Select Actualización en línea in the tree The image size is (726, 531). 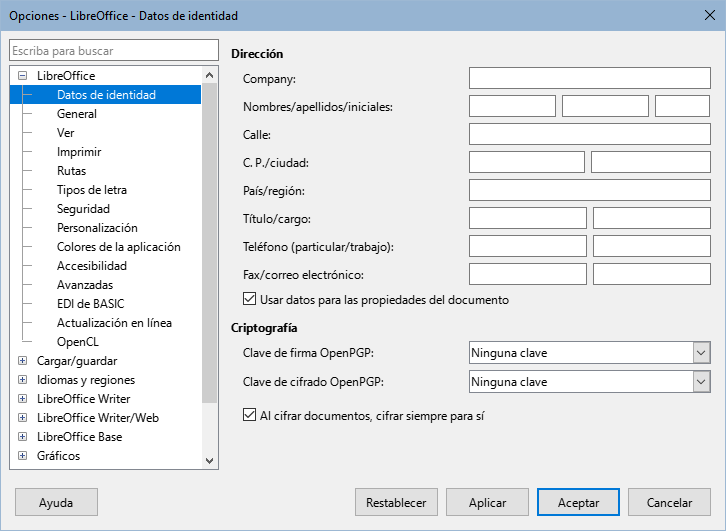pyautogui.click(x=114, y=322)
